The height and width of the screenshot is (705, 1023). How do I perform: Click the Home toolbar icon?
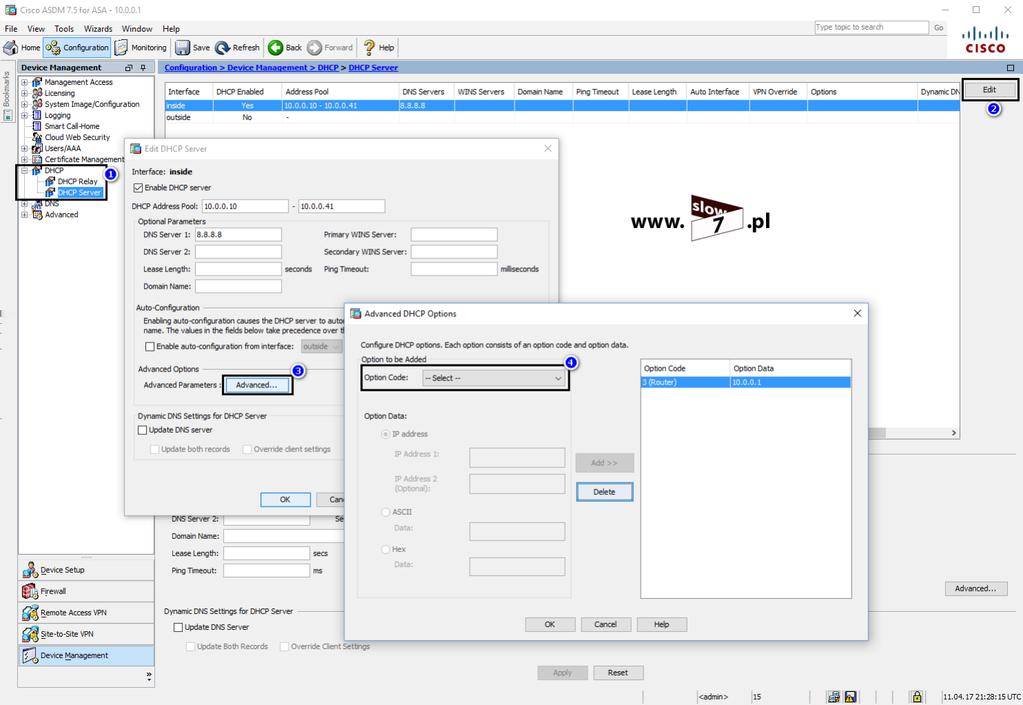tap(11, 48)
